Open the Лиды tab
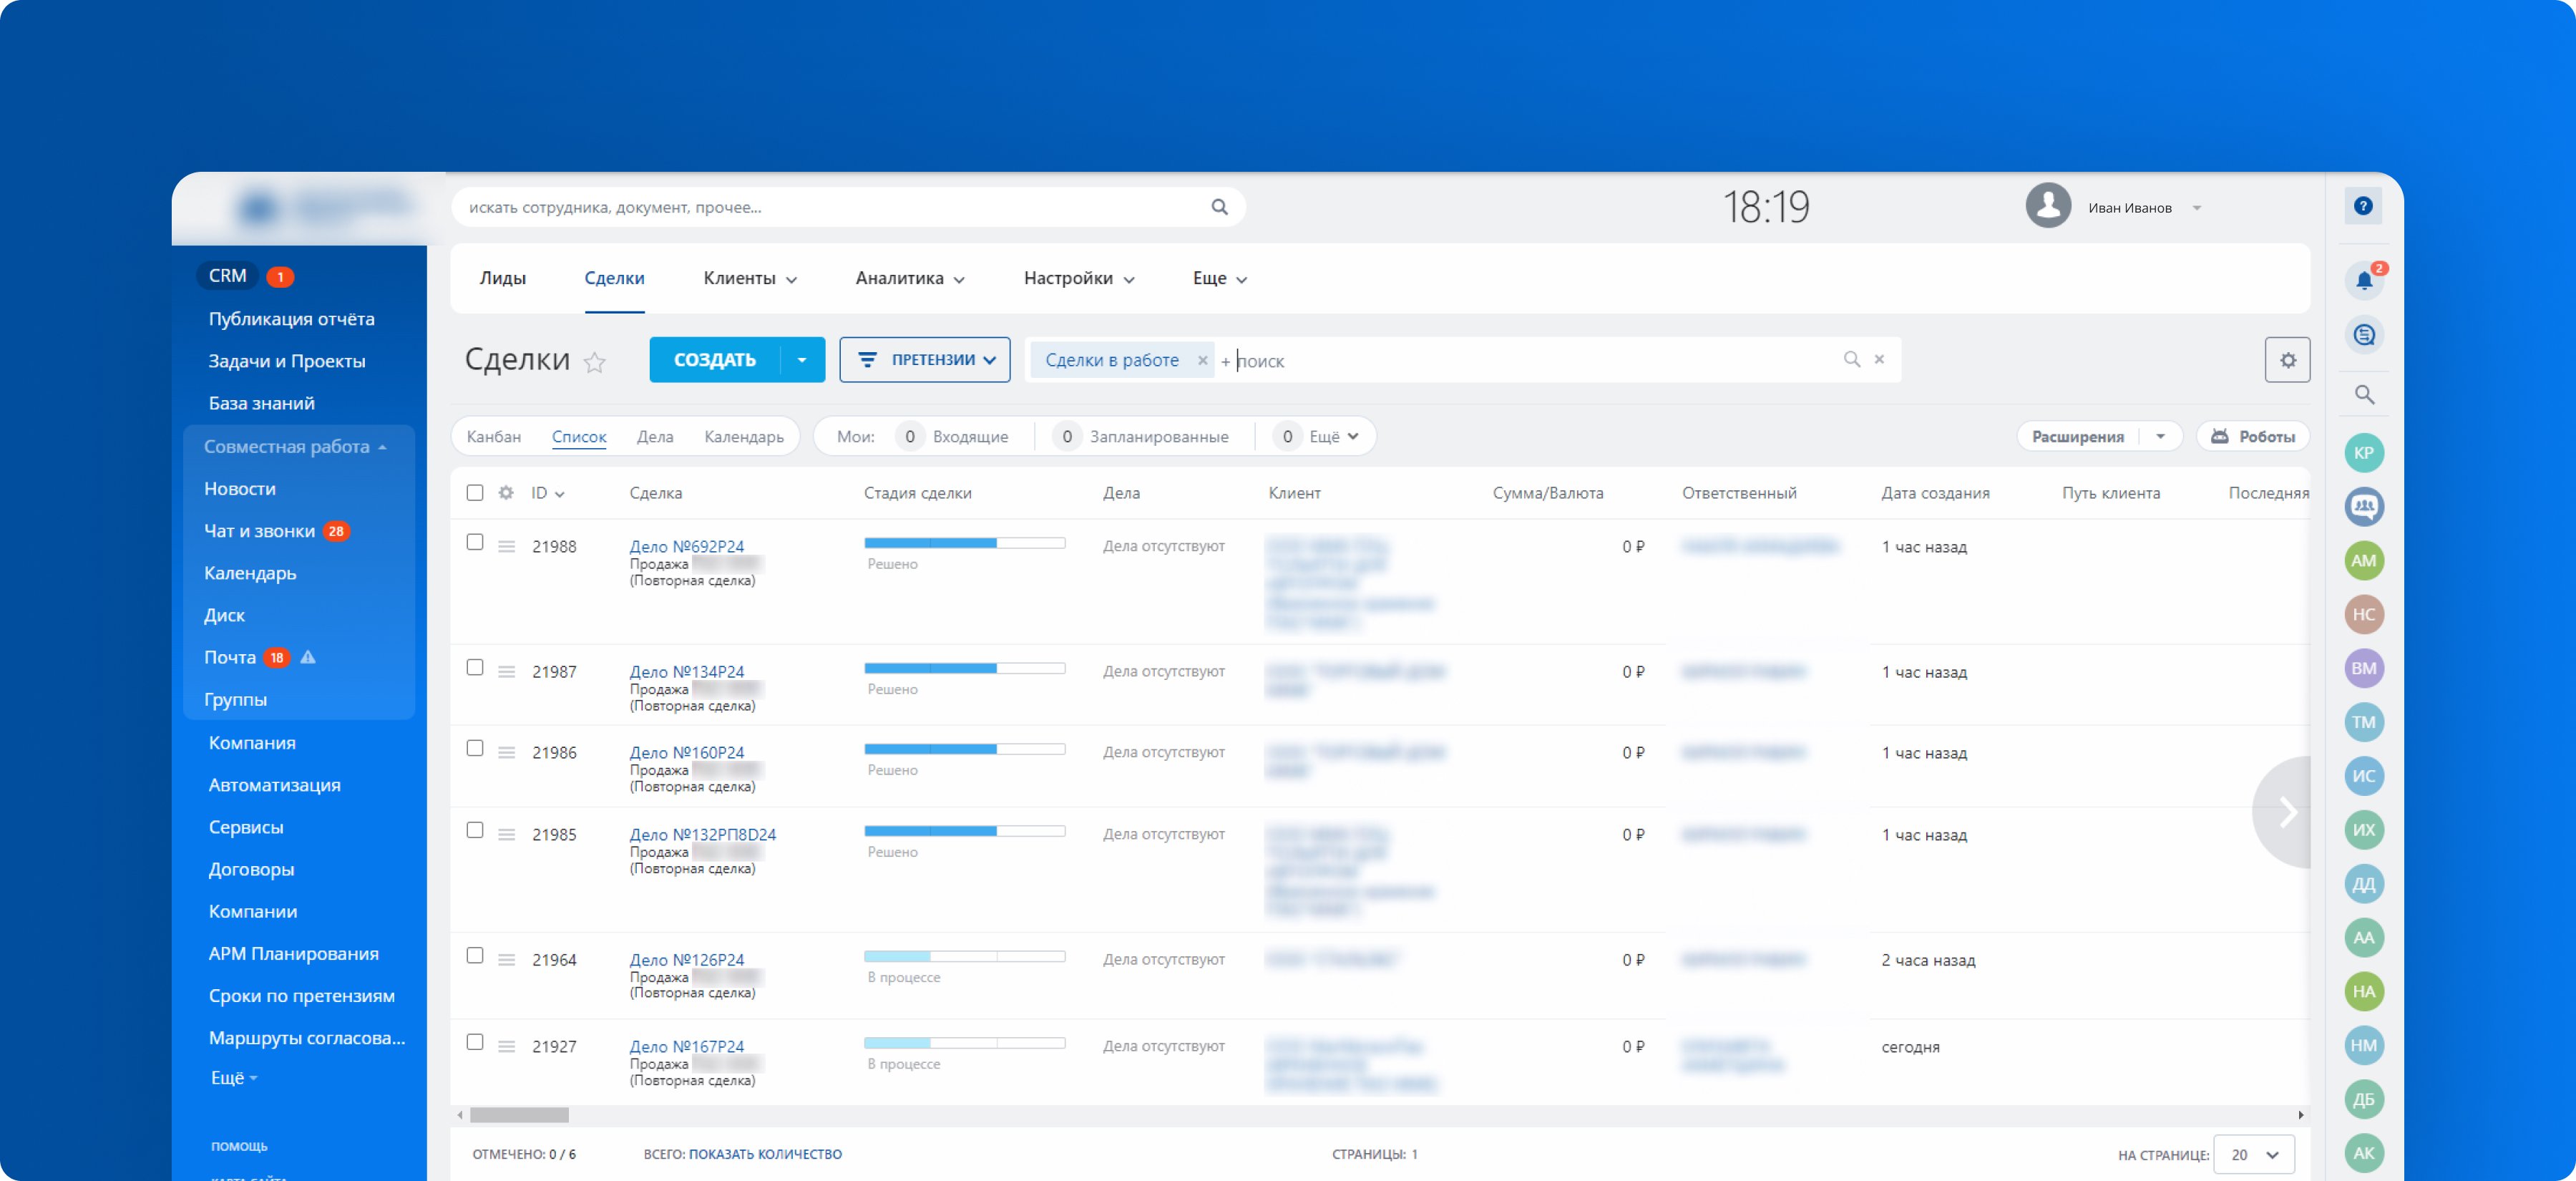This screenshot has width=2576, height=1181. 502,279
